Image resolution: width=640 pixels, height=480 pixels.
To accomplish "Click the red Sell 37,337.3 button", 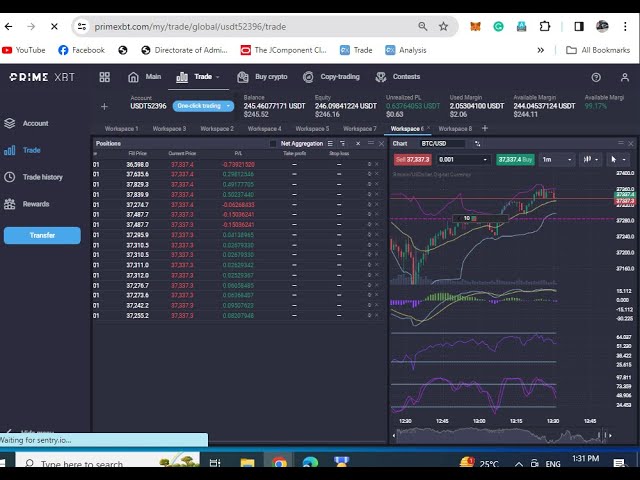I will [414, 159].
